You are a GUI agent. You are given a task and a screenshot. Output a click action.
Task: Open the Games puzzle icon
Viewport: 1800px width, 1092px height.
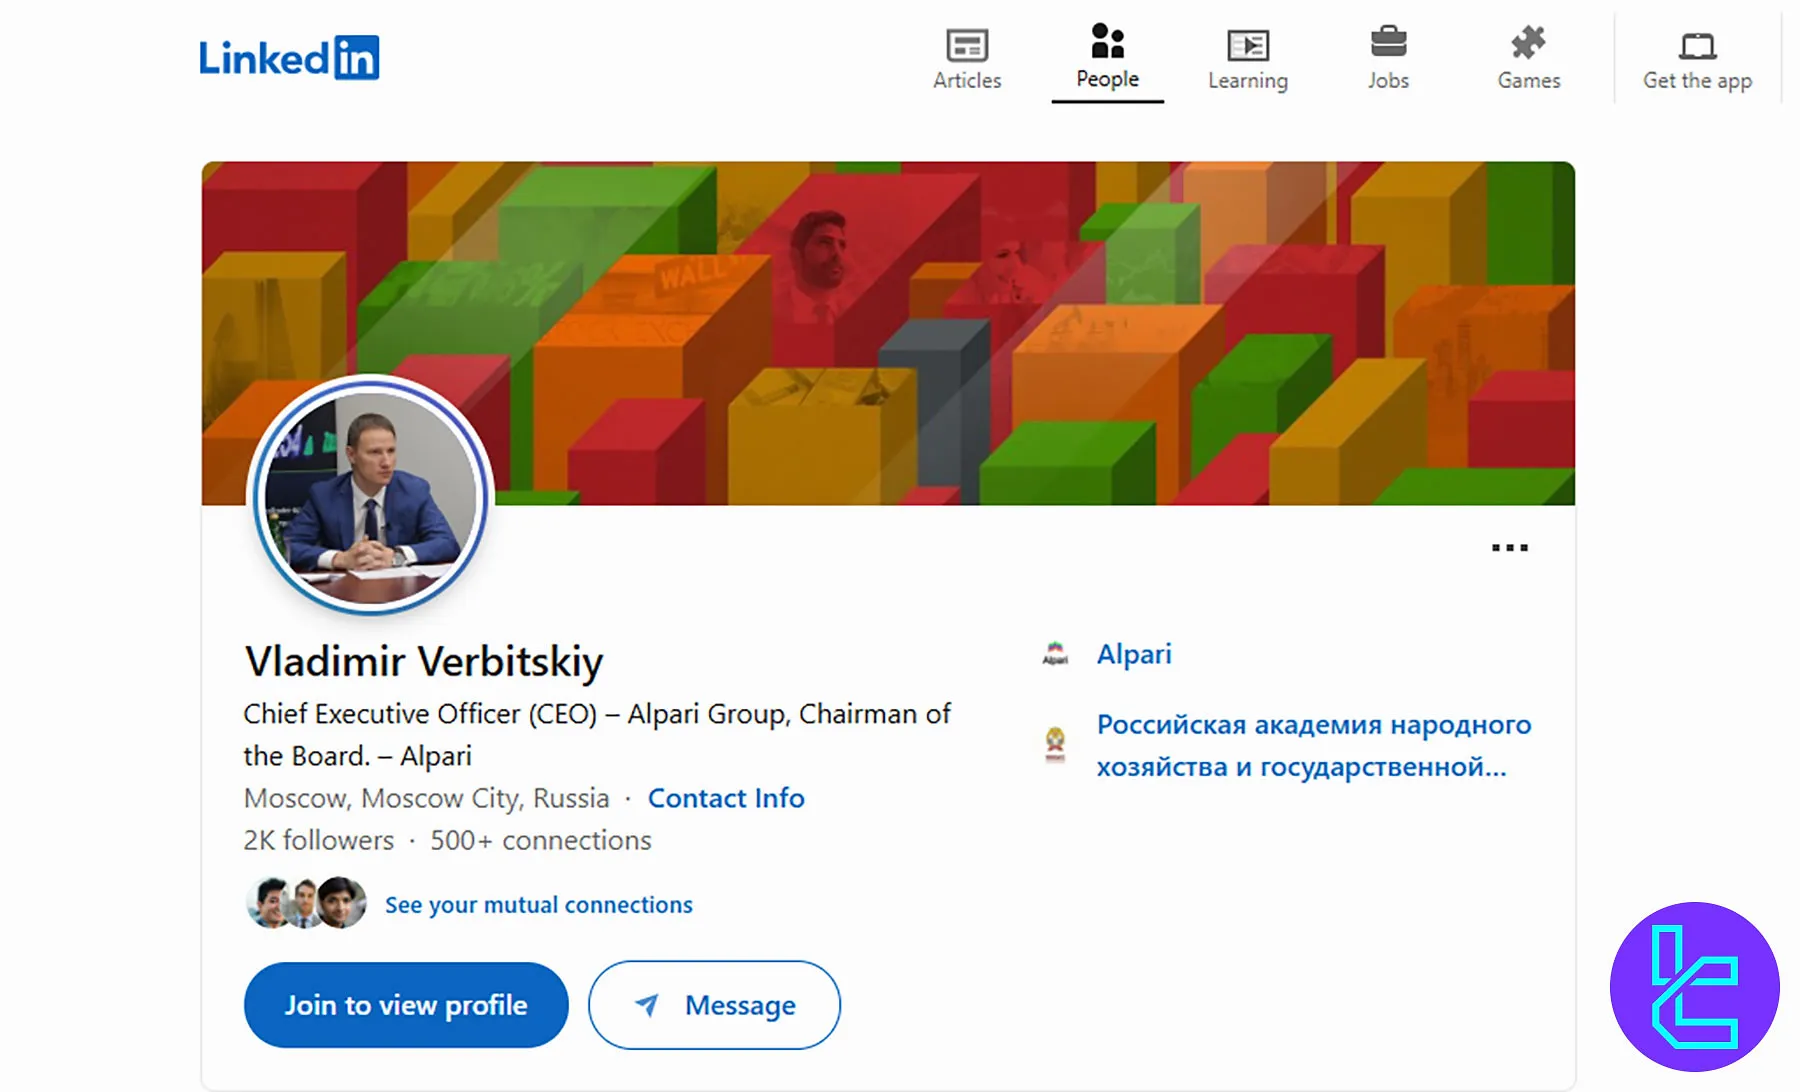pyautogui.click(x=1528, y=43)
